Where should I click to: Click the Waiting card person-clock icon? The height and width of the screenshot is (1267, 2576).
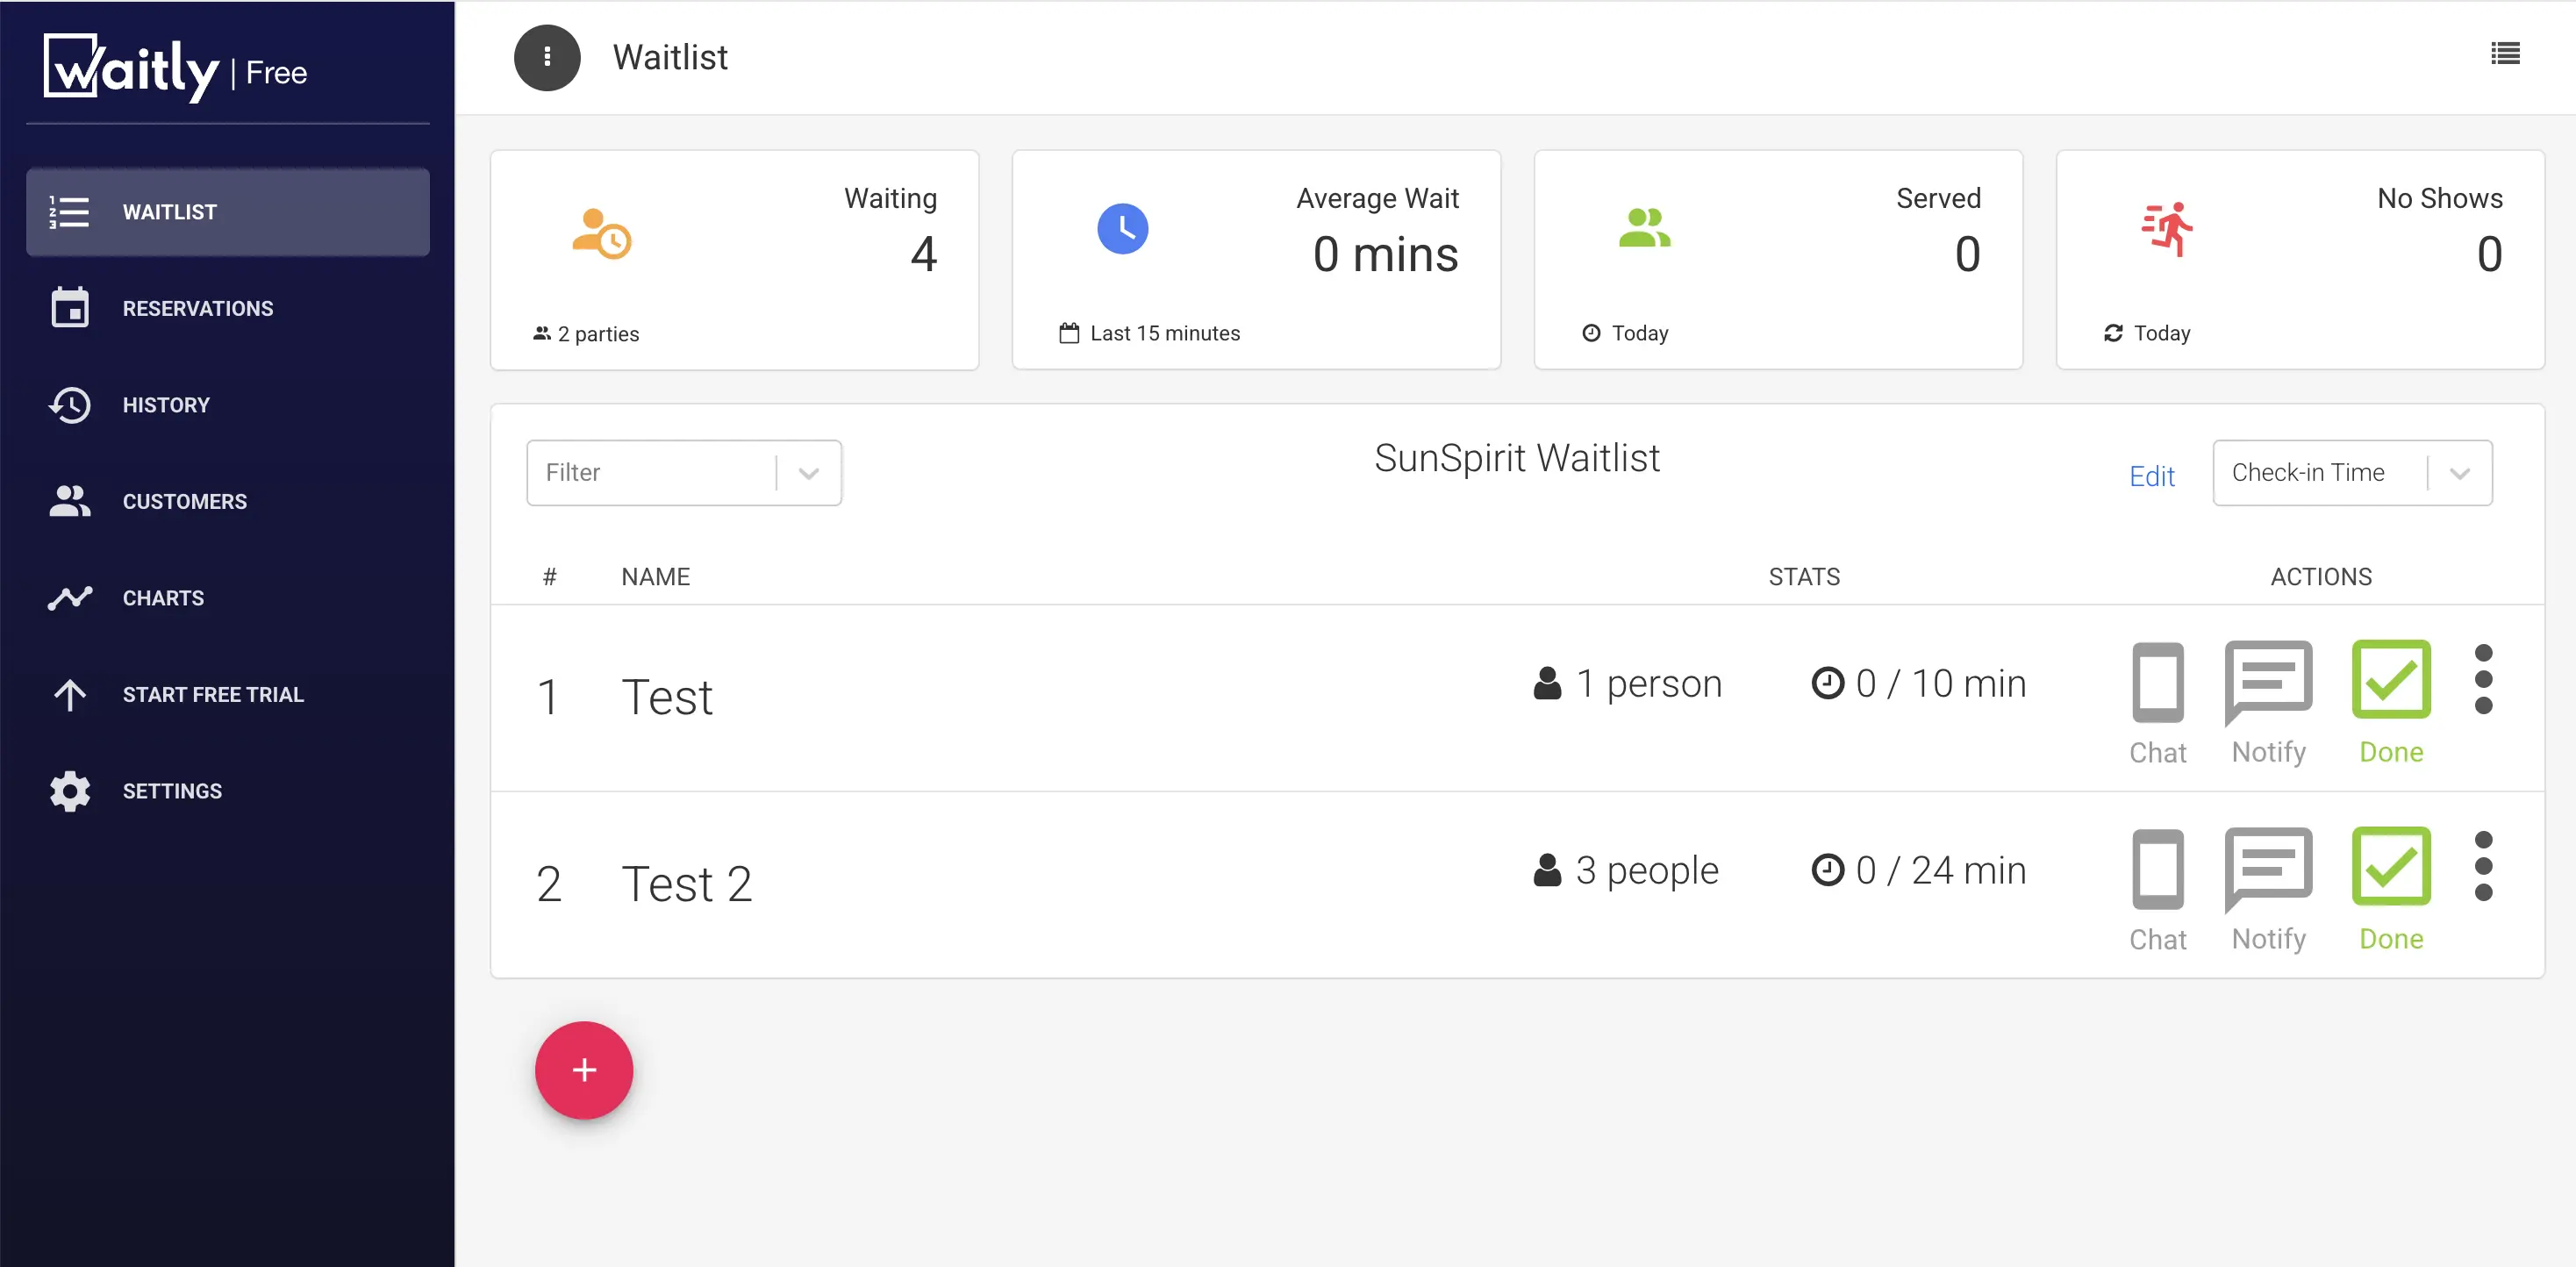[x=601, y=233]
